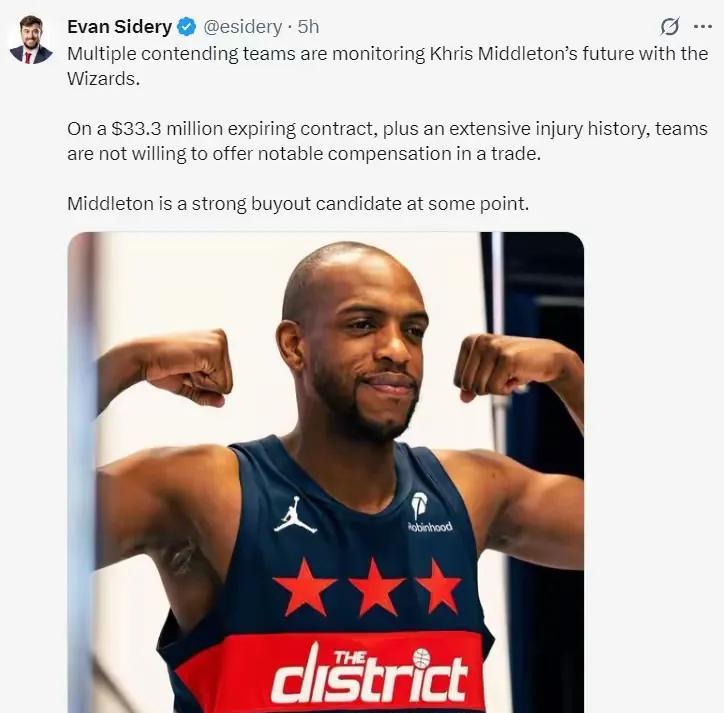Click the 5h post timestamp
The height and width of the screenshot is (713, 724).
pyautogui.click(x=308, y=27)
